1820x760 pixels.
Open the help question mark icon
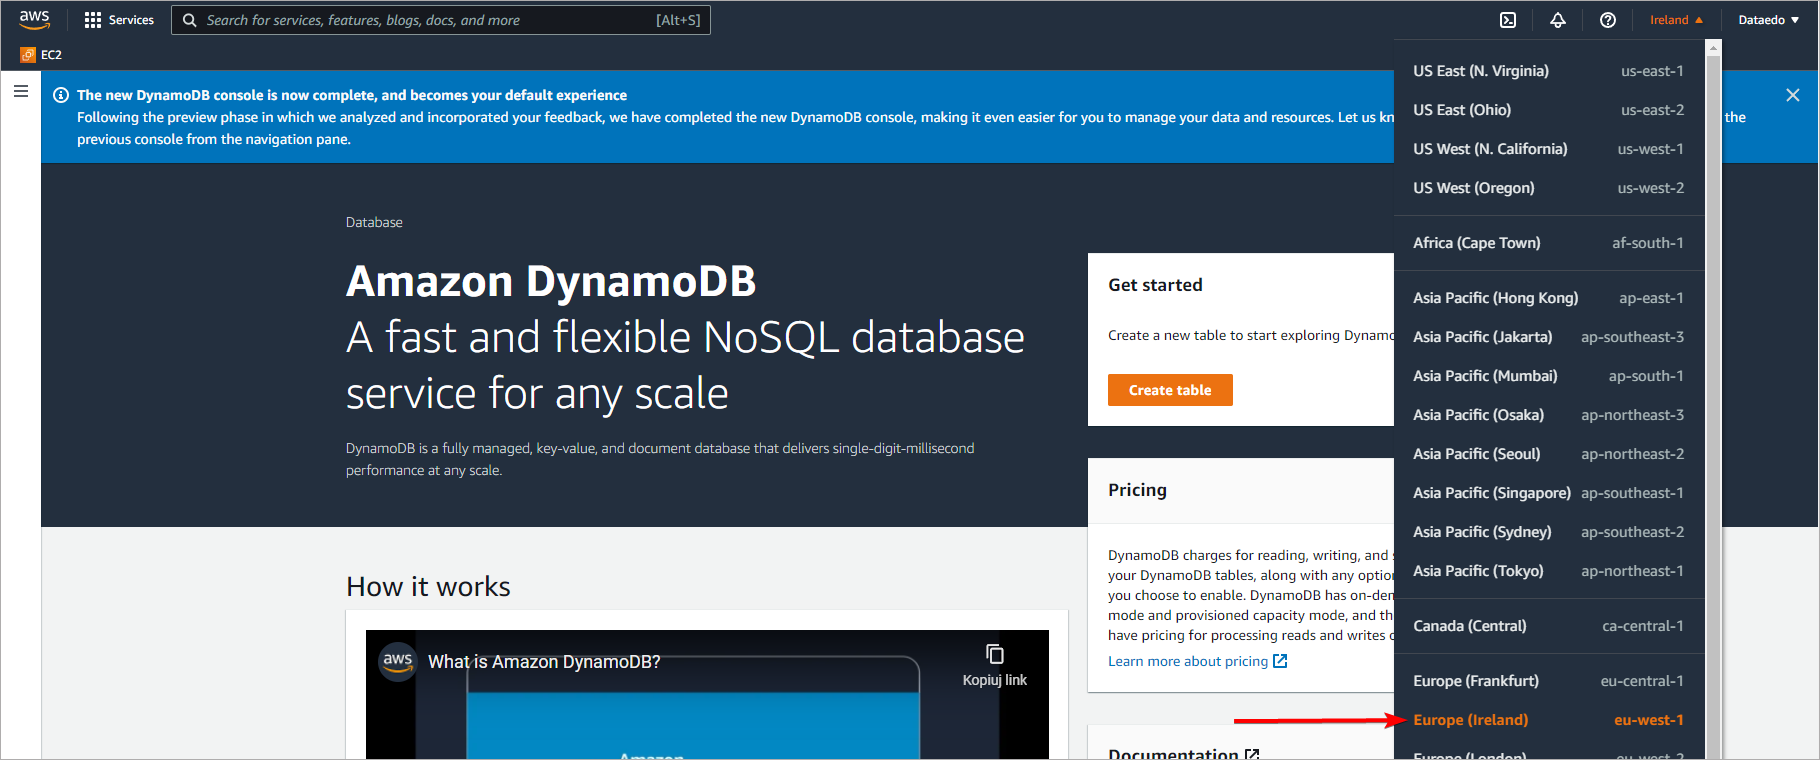click(x=1608, y=20)
